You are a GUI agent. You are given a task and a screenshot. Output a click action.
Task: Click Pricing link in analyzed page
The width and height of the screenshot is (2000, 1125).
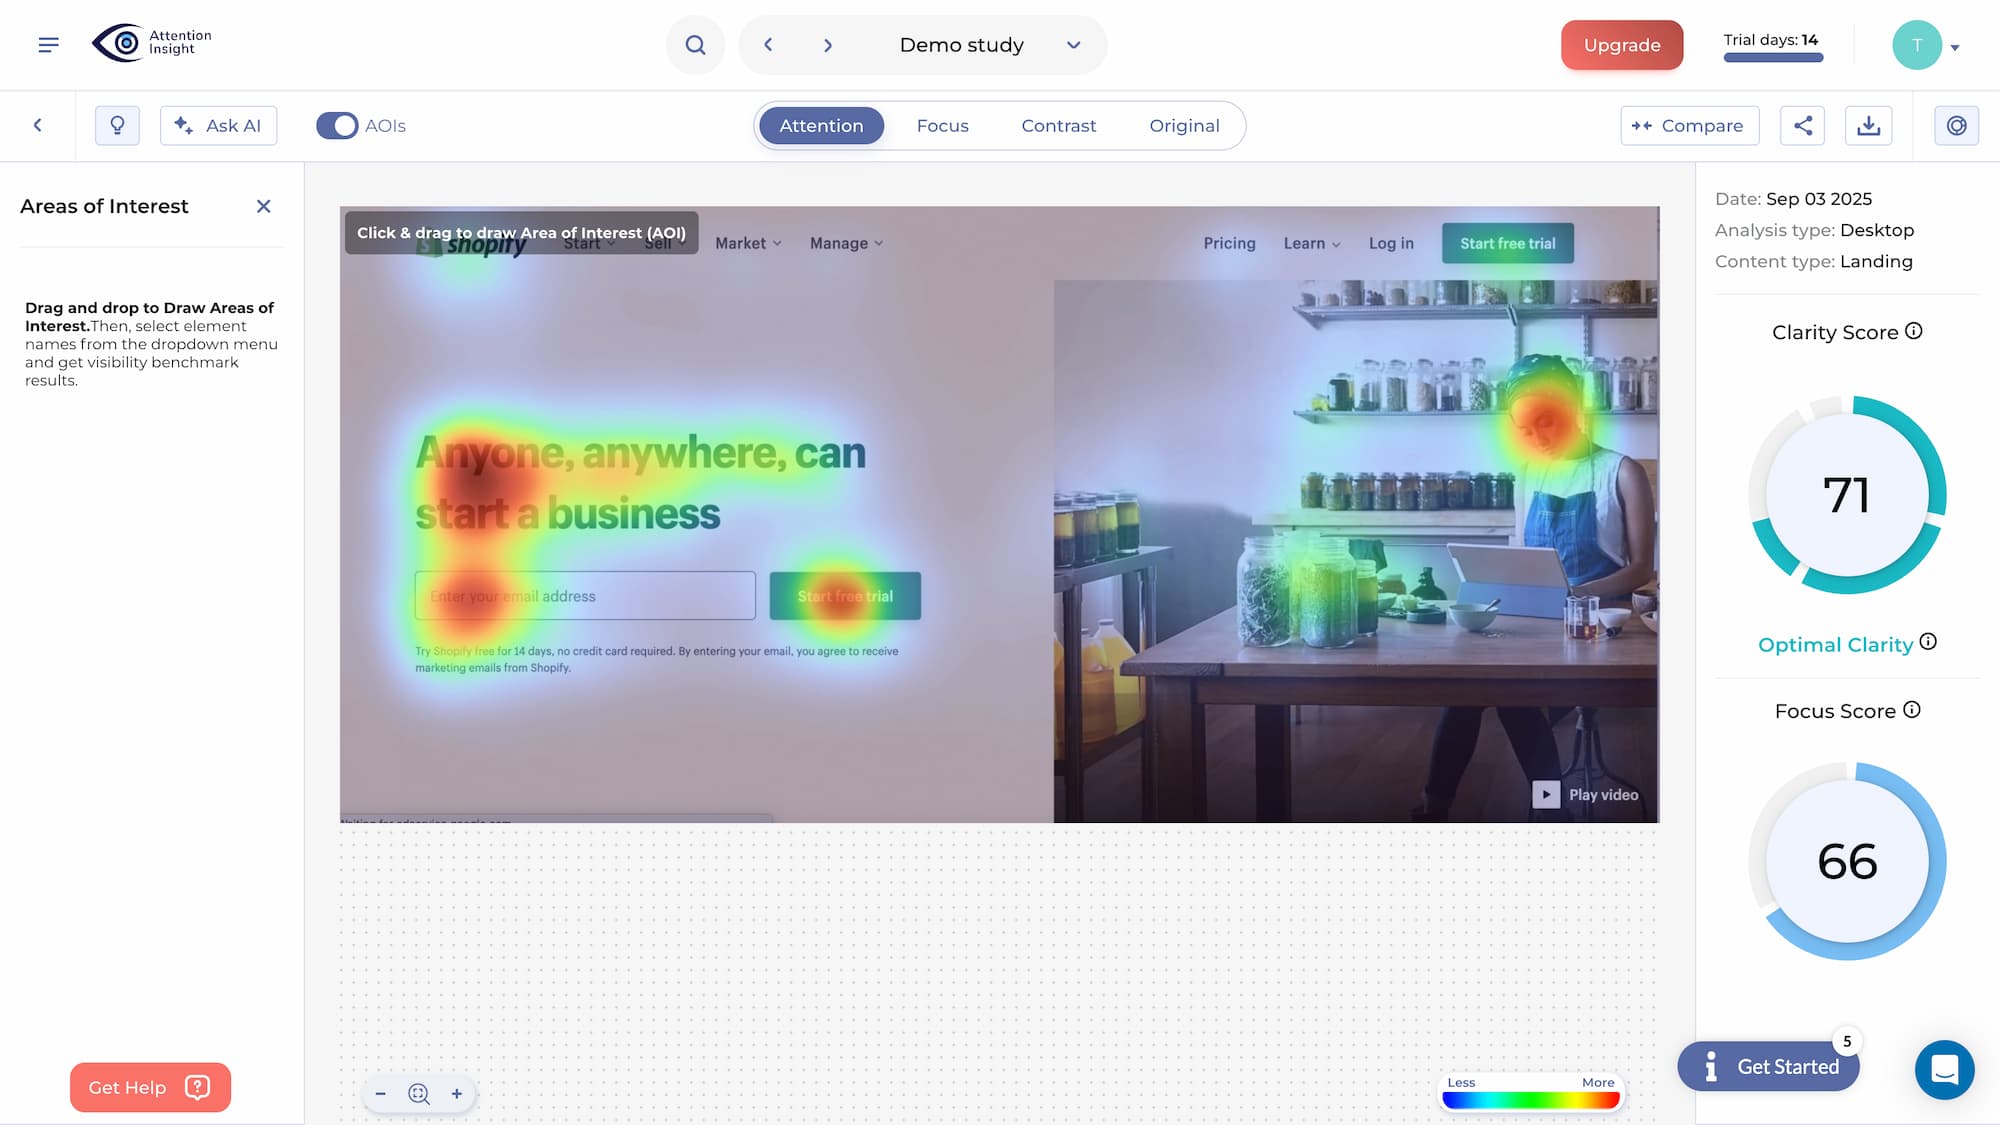pyautogui.click(x=1229, y=243)
